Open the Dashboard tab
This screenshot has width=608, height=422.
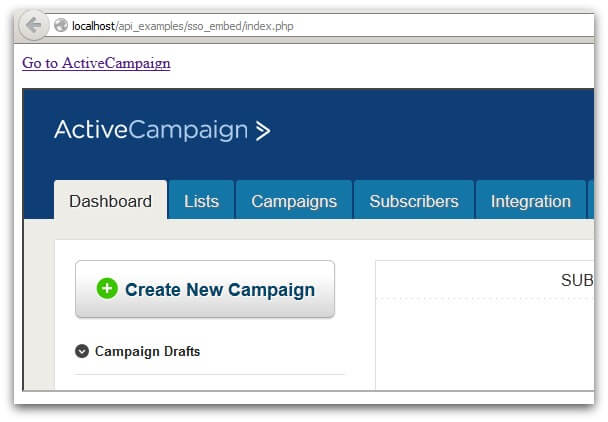(111, 201)
